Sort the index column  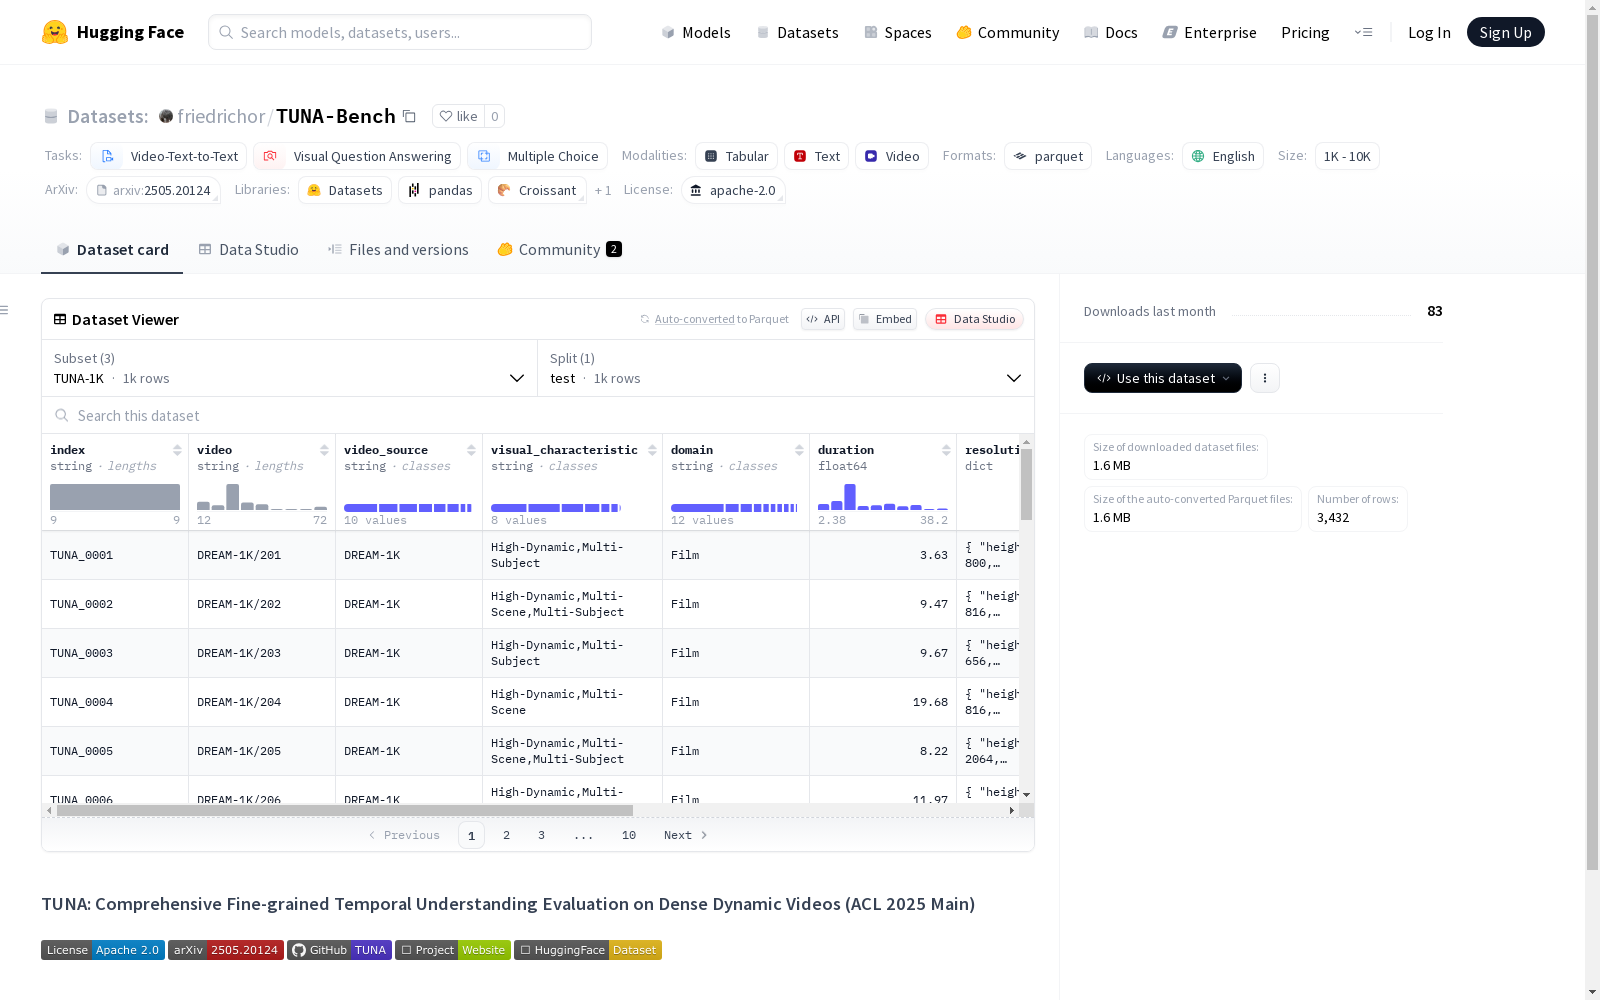[177, 450]
